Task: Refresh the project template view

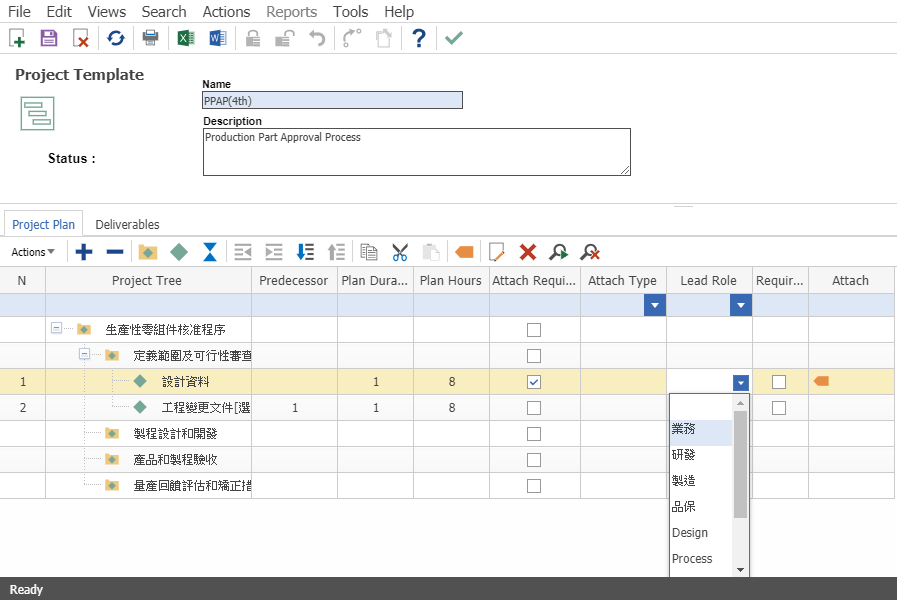Action: [114, 37]
